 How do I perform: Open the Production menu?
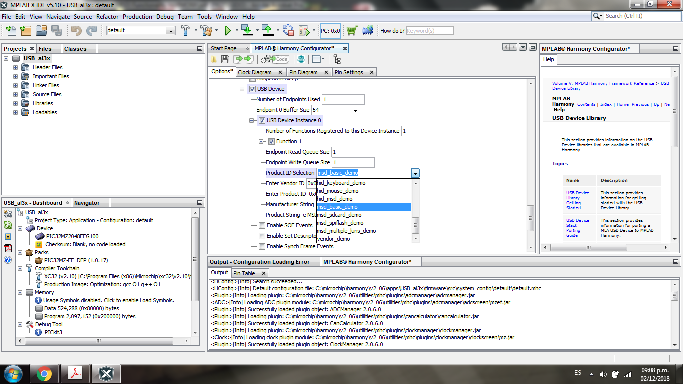click(137, 17)
